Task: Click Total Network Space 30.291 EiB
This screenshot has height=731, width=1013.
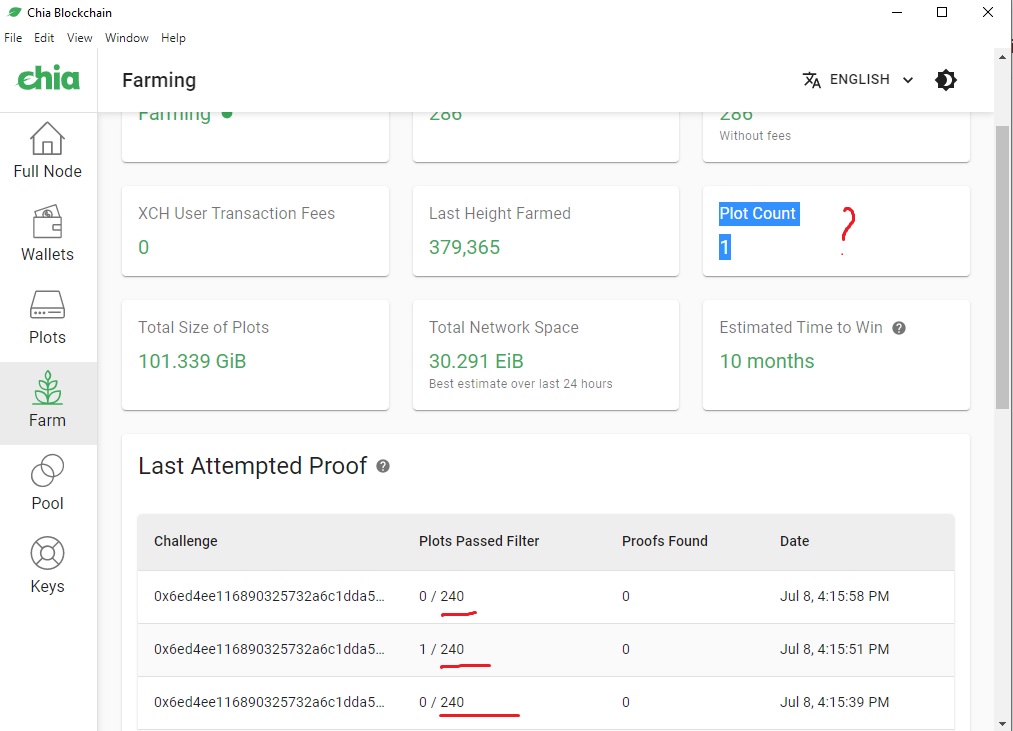Action: pos(476,361)
